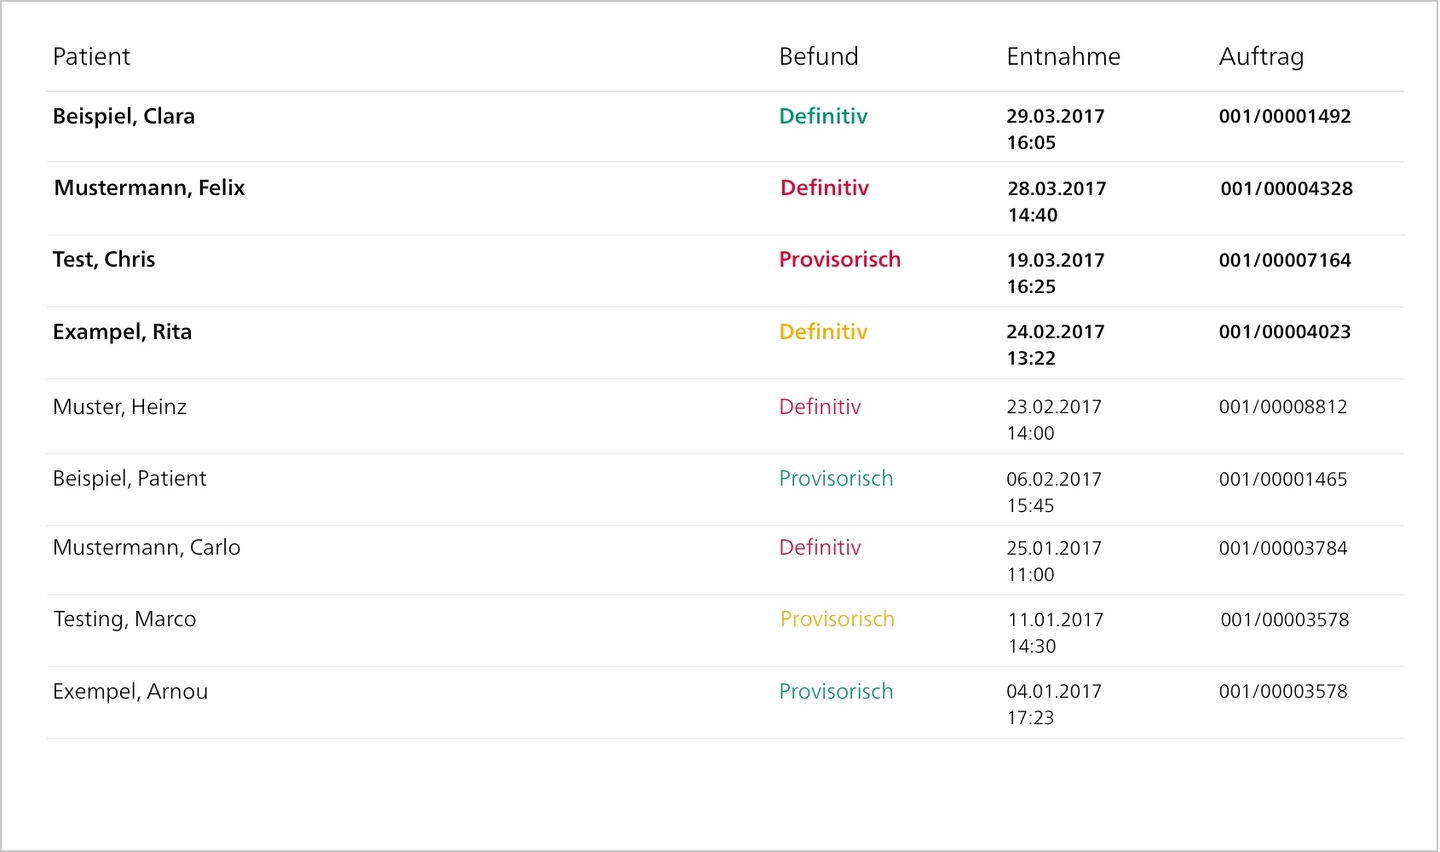The width and height of the screenshot is (1440, 852).
Task: Open patient Exampel, Rita
Action: 725,343
